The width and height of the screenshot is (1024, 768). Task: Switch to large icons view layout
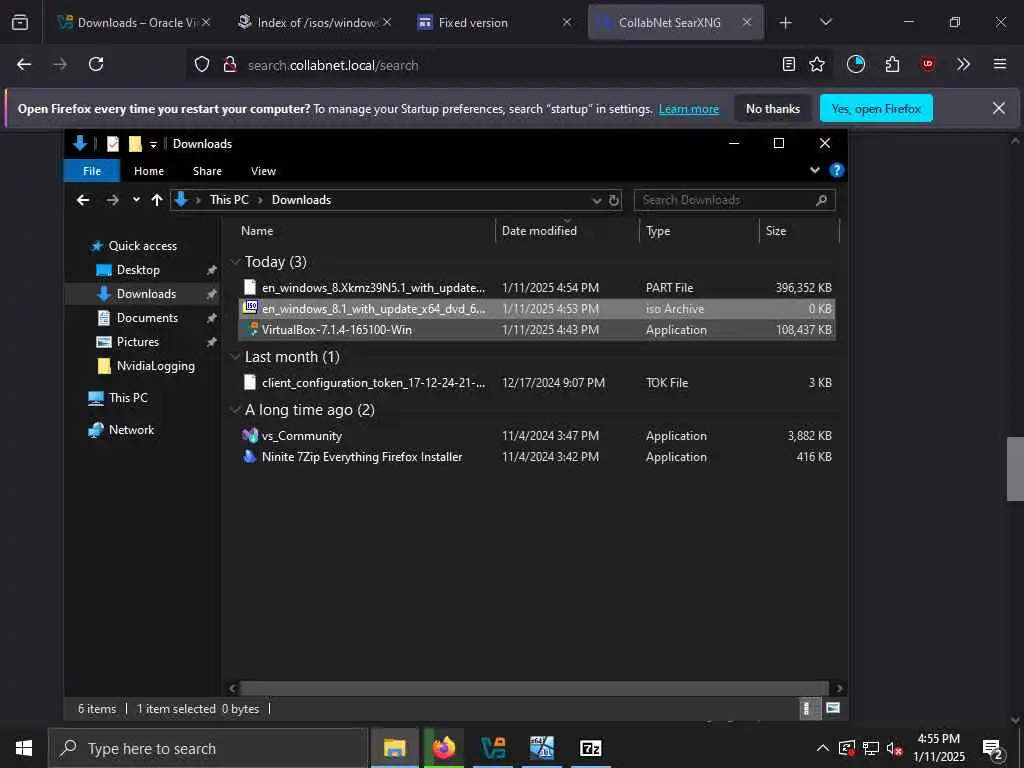coord(833,708)
